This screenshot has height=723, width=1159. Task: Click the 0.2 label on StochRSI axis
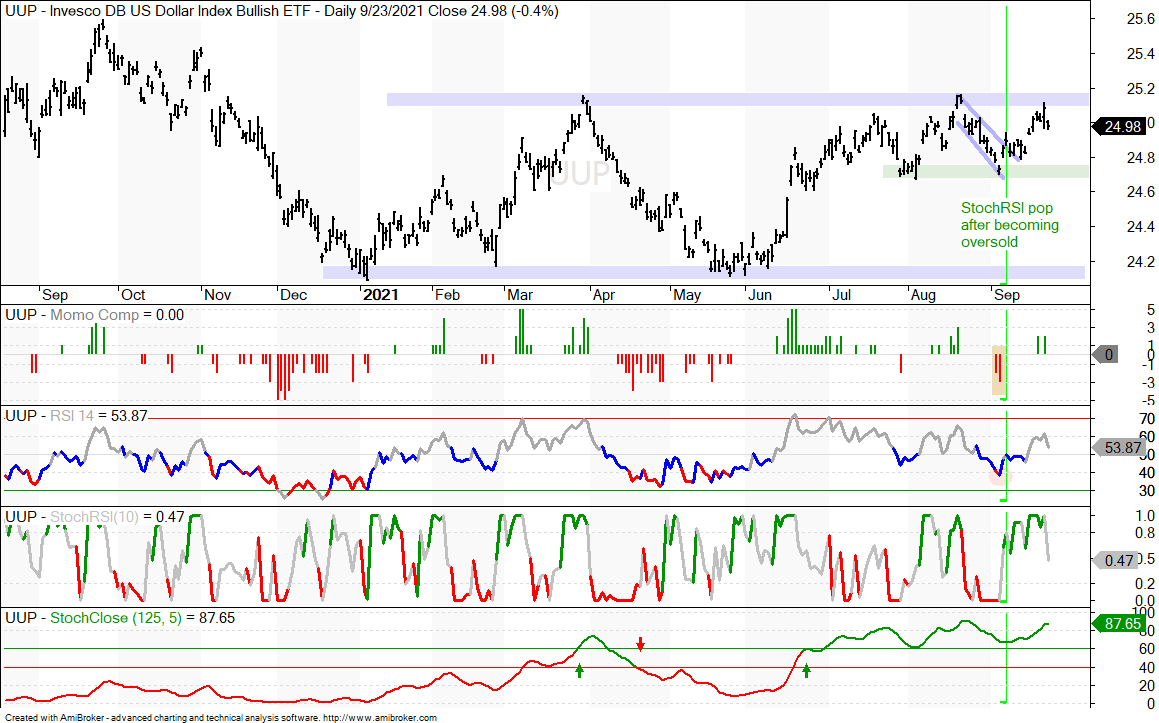(1144, 584)
